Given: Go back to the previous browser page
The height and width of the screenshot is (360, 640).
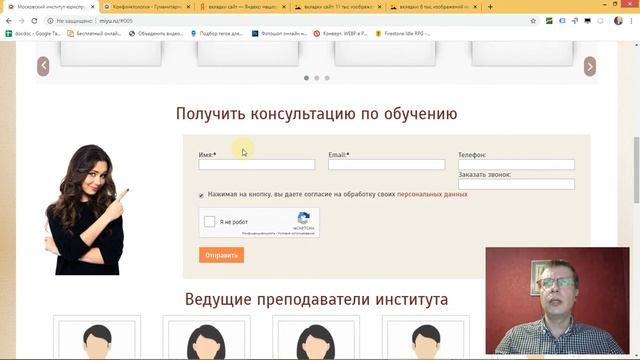Looking at the screenshot, I should (9, 21).
